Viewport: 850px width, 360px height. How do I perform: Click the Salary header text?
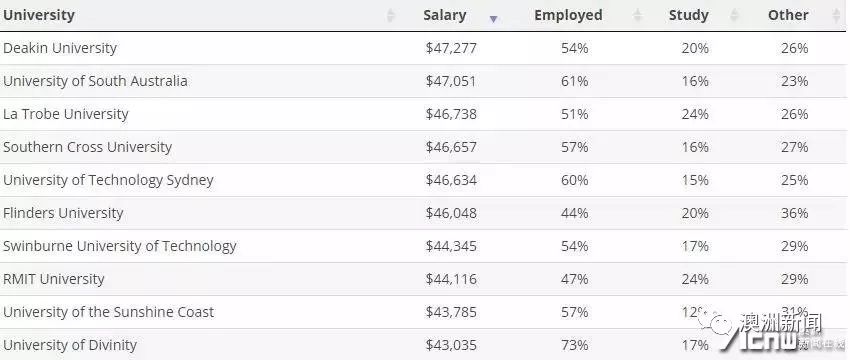tap(445, 15)
